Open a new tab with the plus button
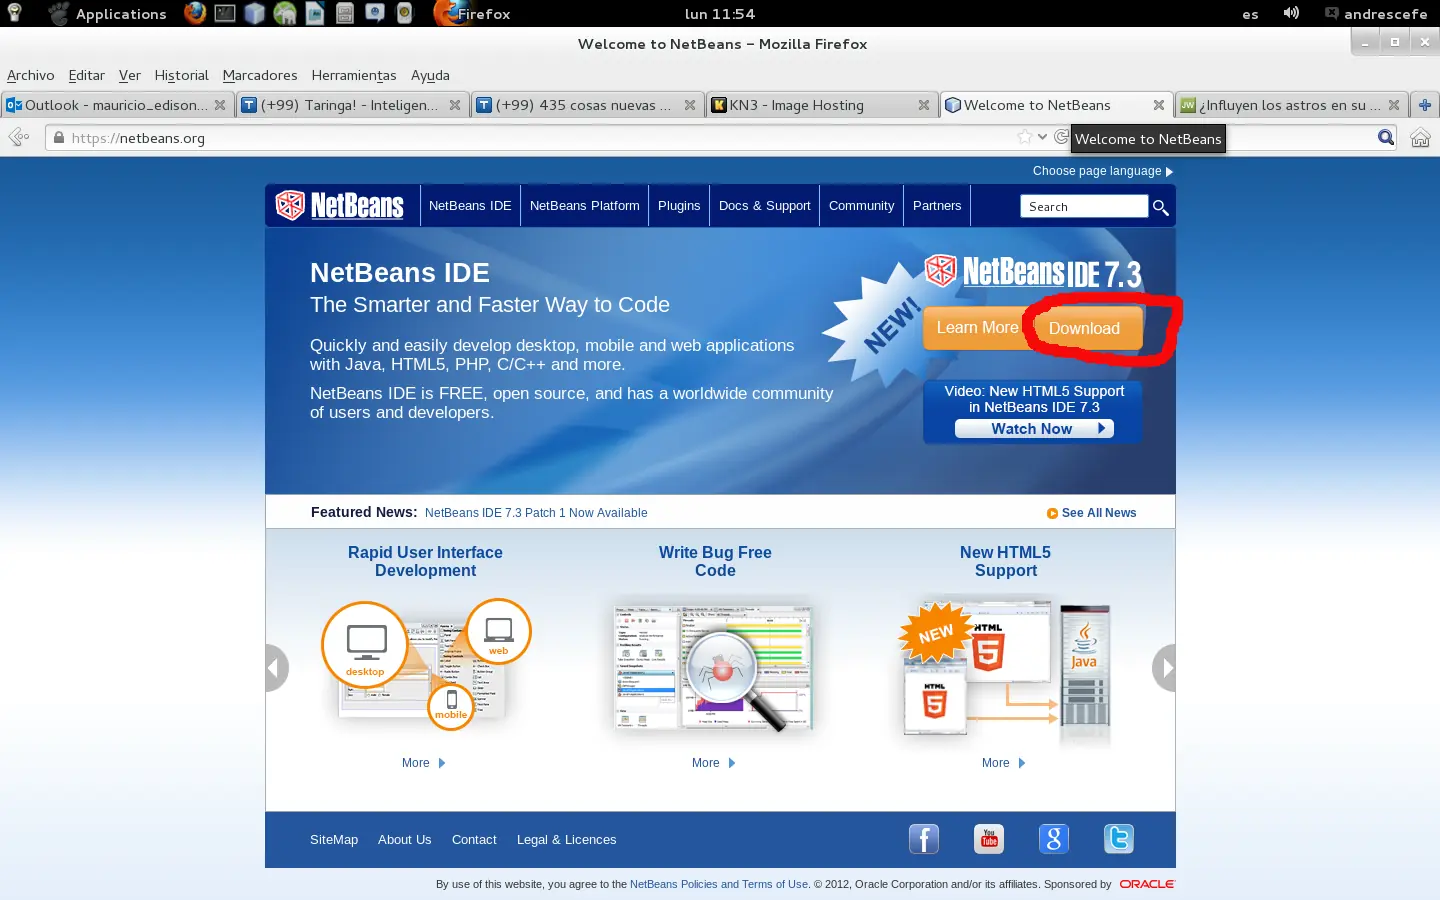1440x900 pixels. tap(1425, 105)
